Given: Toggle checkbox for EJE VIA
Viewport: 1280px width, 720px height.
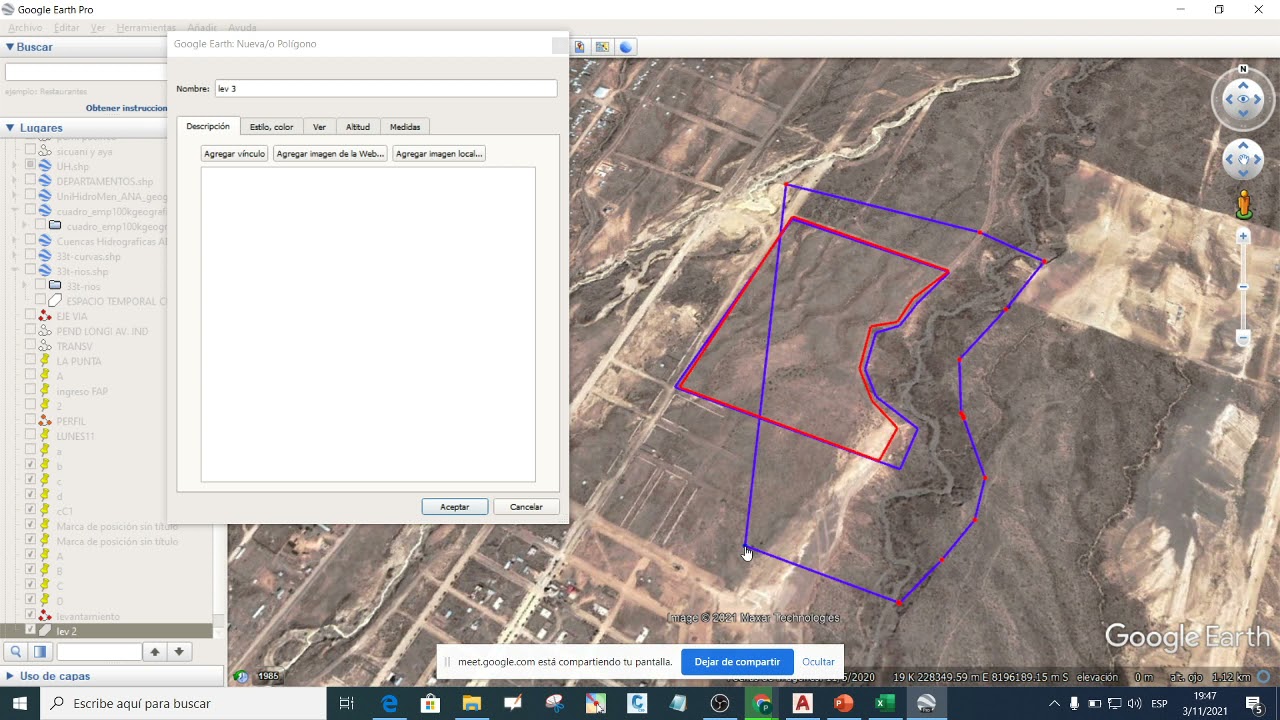Looking at the screenshot, I should point(30,316).
